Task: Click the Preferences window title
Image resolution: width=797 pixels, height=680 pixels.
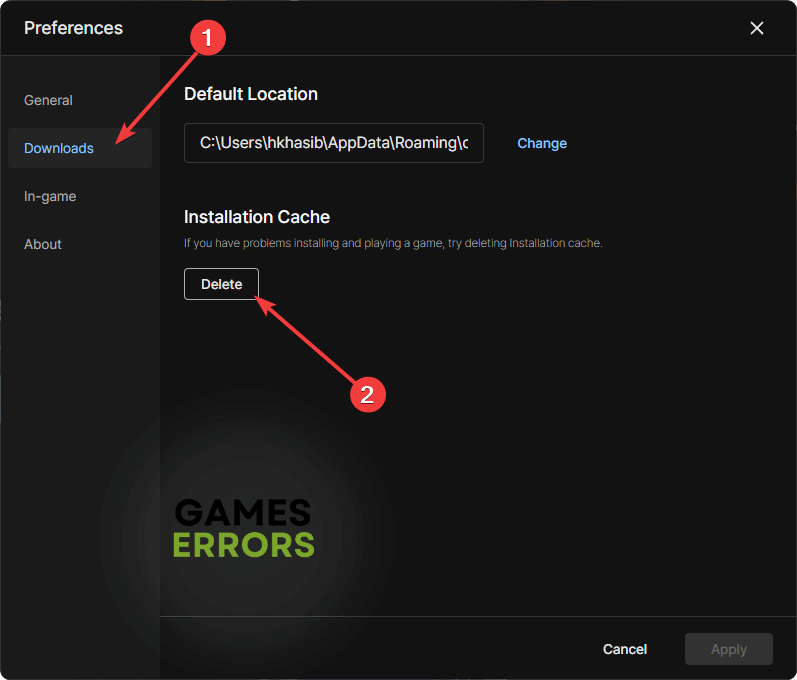Action: [x=73, y=28]
